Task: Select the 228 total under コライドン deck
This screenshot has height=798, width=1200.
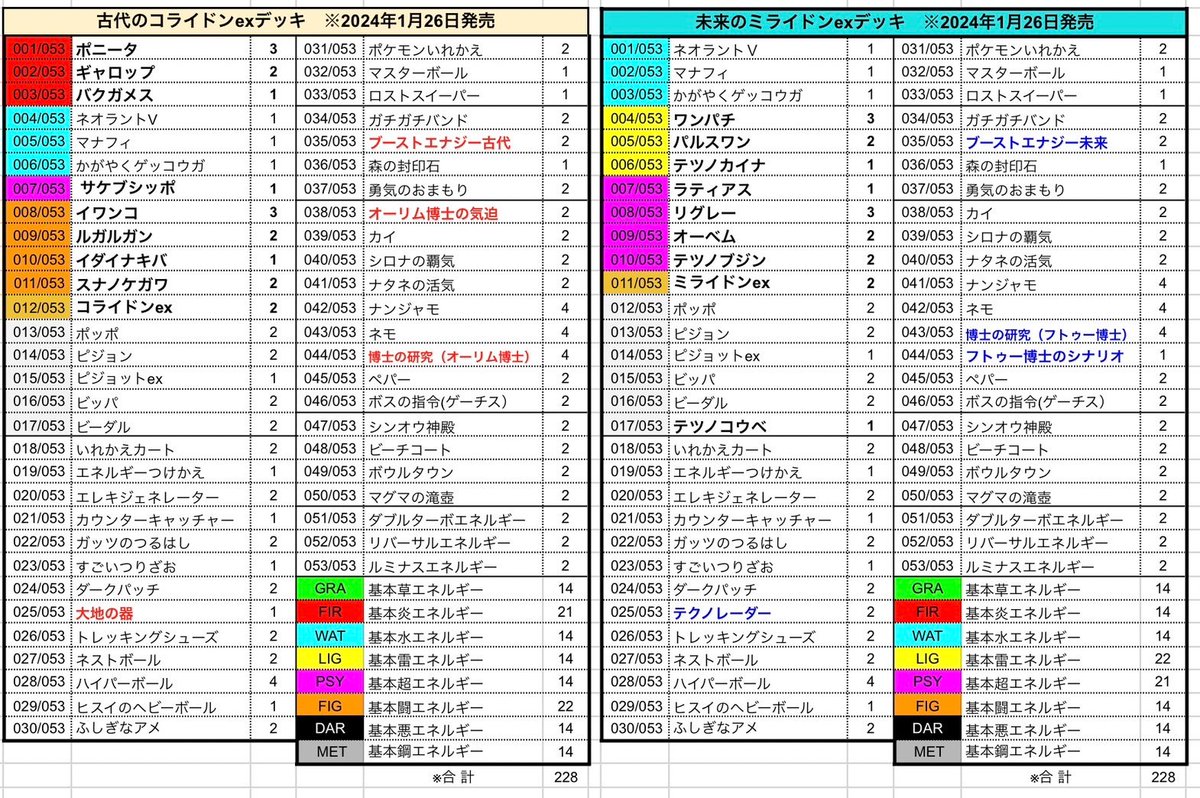Action: click(566, 777)
